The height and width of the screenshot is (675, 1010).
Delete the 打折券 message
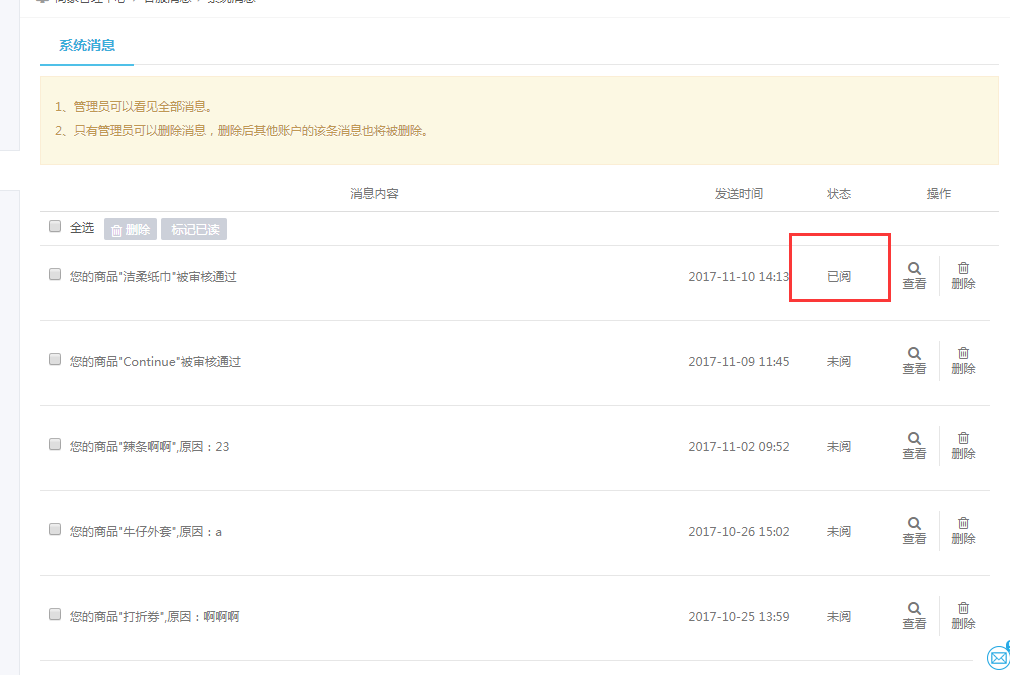click(963, 609)
